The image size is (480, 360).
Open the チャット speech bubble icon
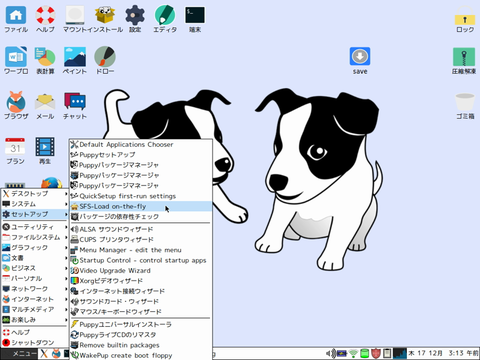[x=75, y=102]
